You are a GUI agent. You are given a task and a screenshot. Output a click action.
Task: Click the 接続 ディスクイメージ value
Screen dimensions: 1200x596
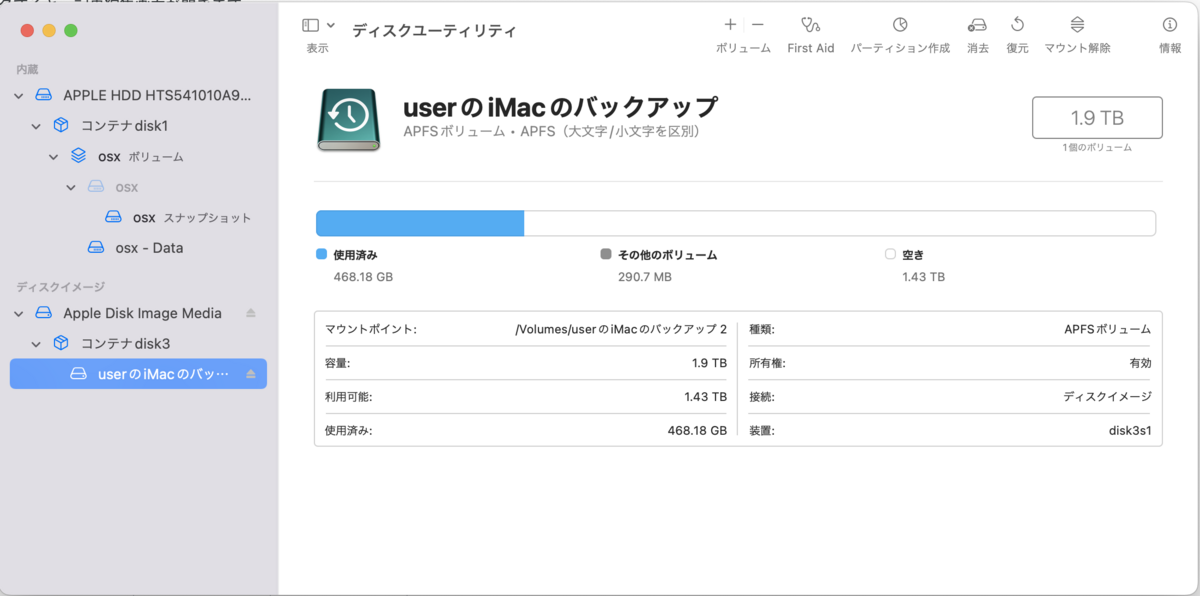coord(1107,397)
